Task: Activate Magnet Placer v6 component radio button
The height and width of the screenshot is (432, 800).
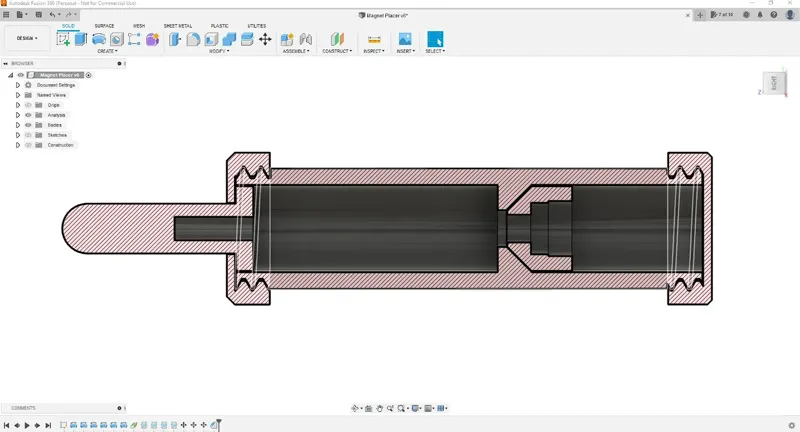Action: click(89, 75)
